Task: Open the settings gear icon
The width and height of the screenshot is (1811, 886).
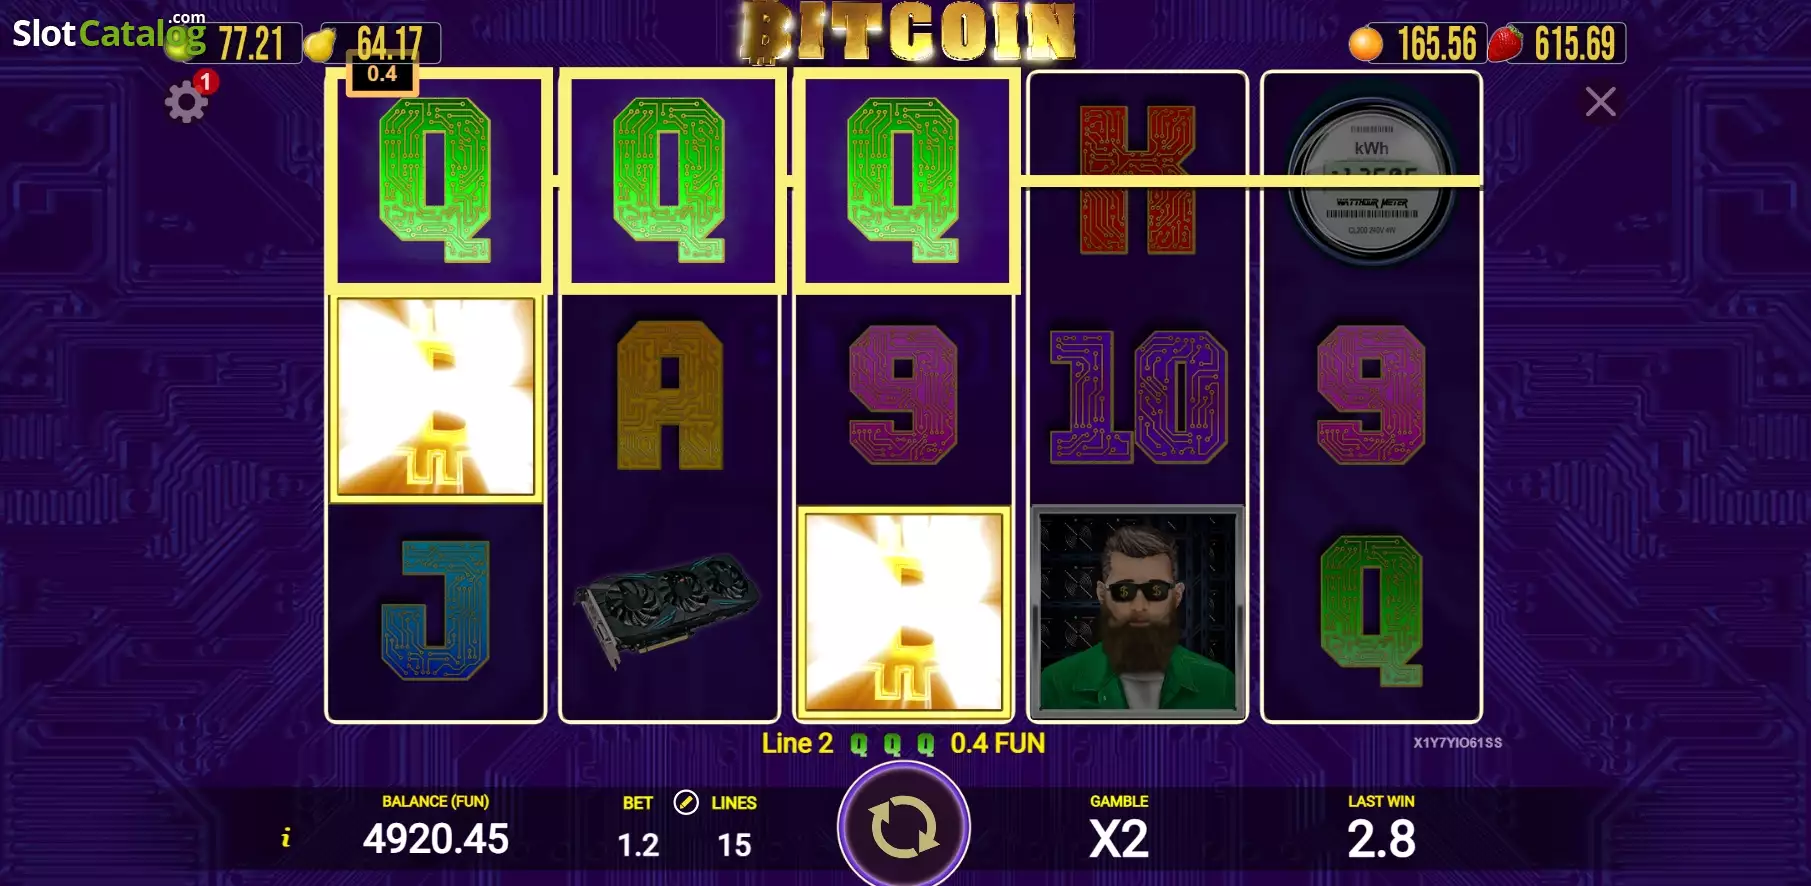Action: (186, 102)
